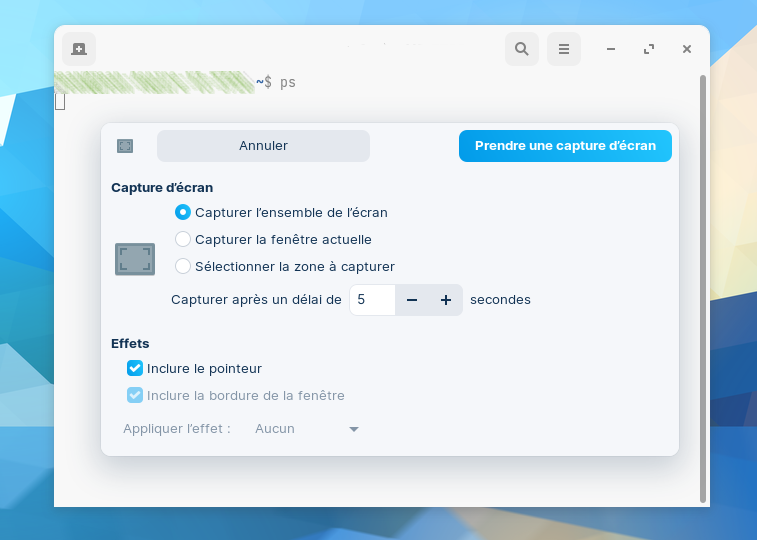The image size is (757, 540).
Task: Click the new terminal tab icon
Action: pos(79,48)
